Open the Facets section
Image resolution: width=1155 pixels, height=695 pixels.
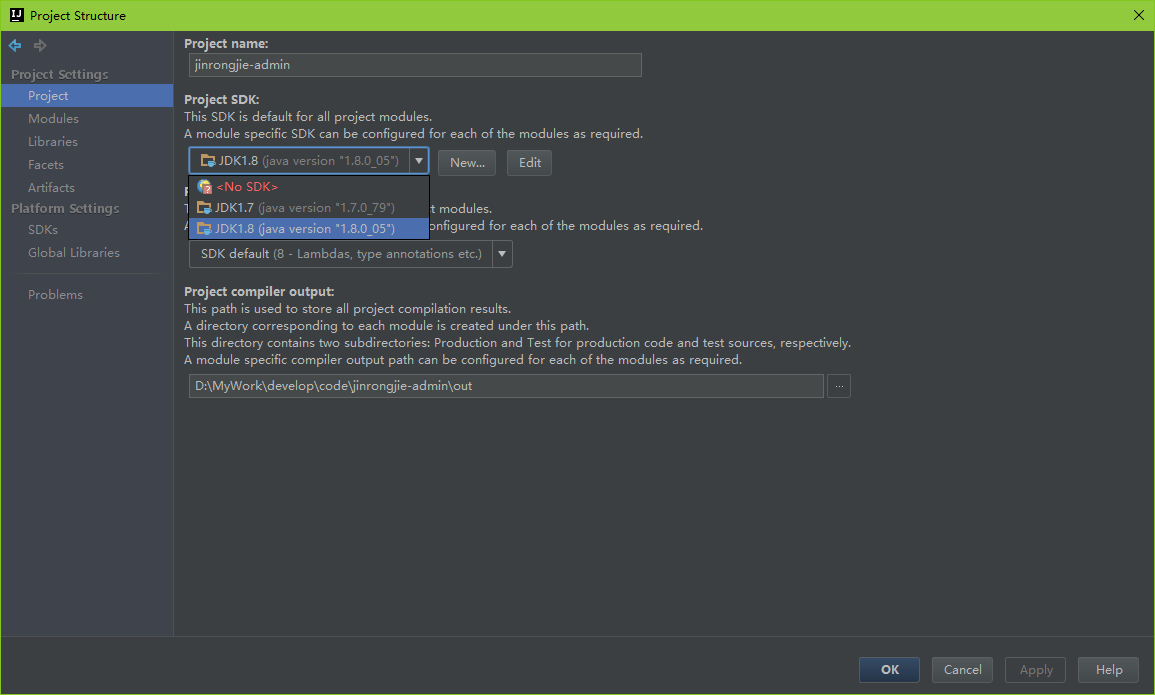pyautogui.click(x=46, y=165)
